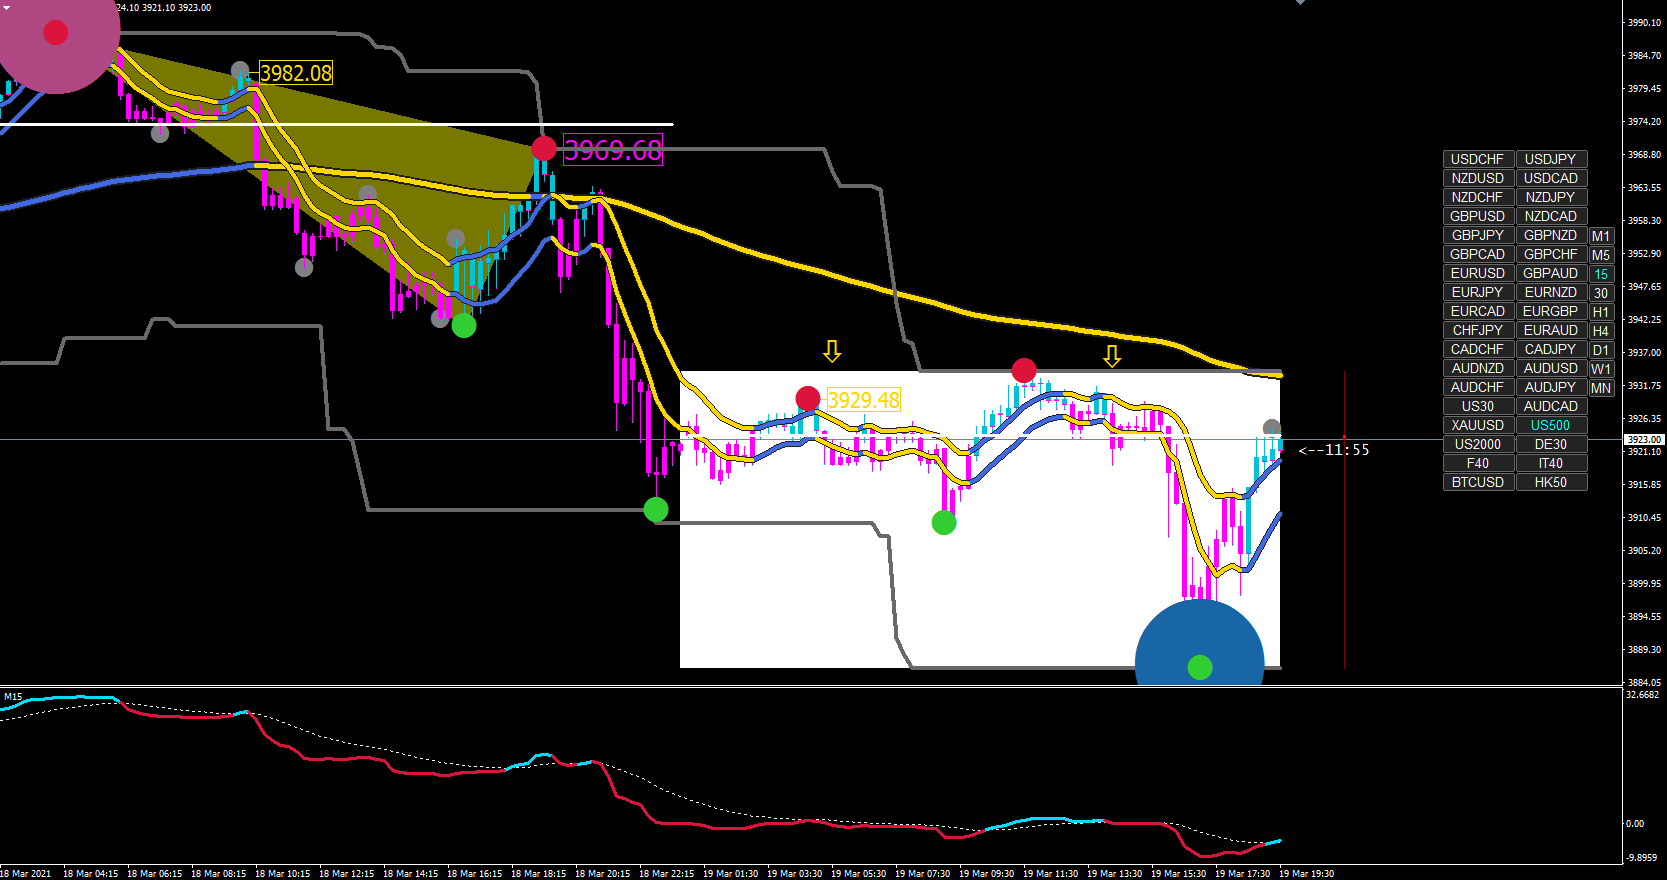The width and height of the screenshot is (1667, 880).
Task: Select the US500 symbol button
Action: tap(1551, 425)
